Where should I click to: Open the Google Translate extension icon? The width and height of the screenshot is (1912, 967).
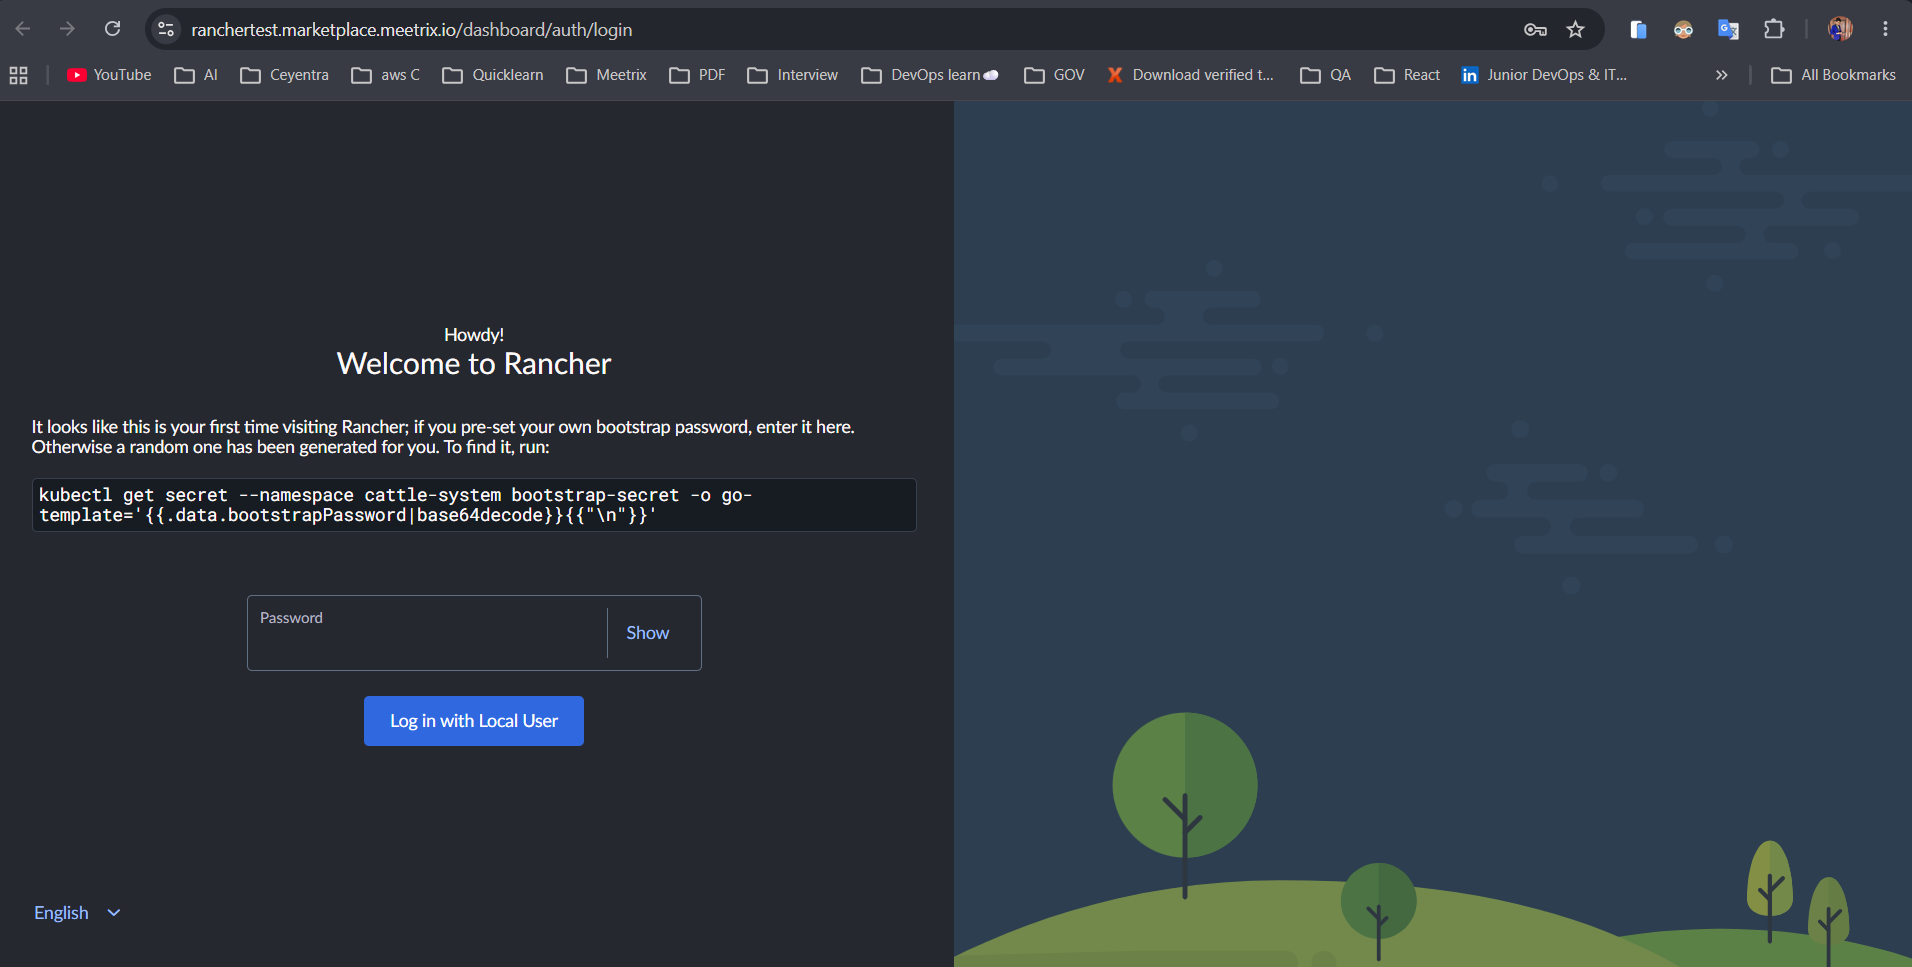pos(1728,30)
